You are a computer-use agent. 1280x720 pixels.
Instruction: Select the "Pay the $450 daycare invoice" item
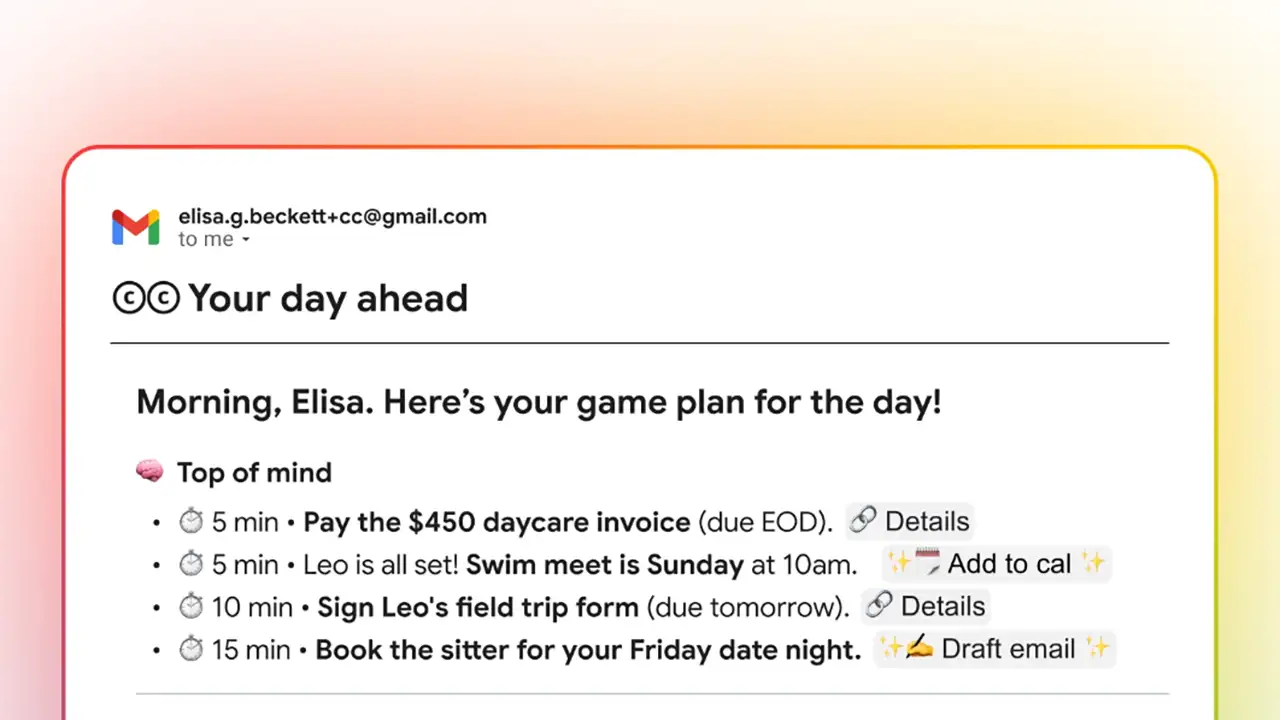[497, 522]
